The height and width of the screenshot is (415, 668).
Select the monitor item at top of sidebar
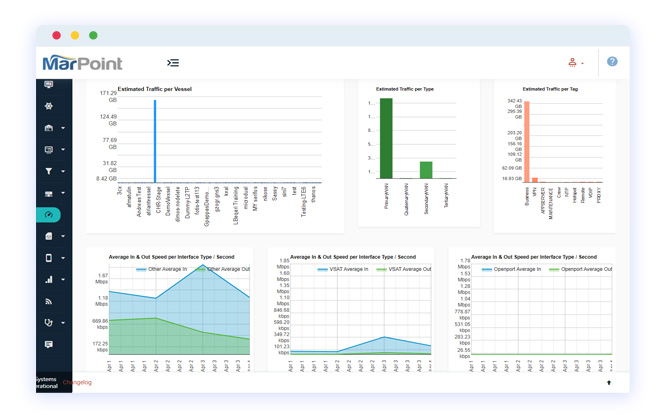(48, 85)
